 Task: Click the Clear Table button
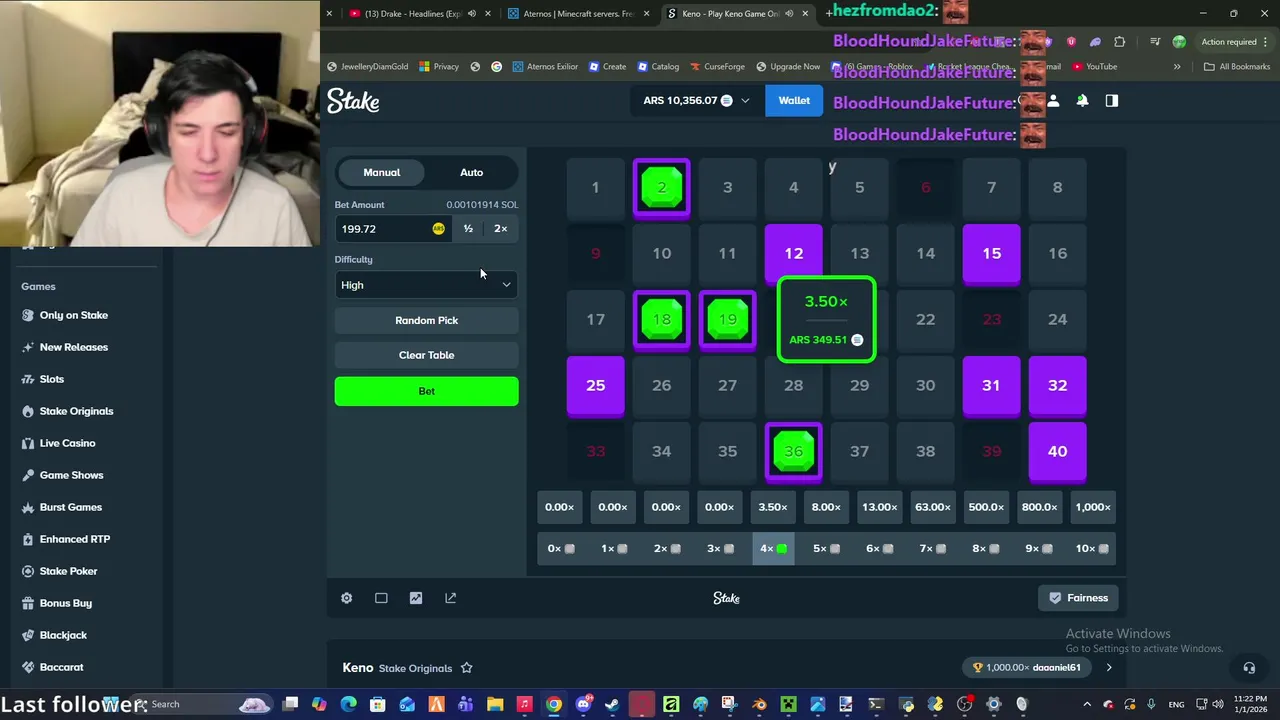[426, 355]
